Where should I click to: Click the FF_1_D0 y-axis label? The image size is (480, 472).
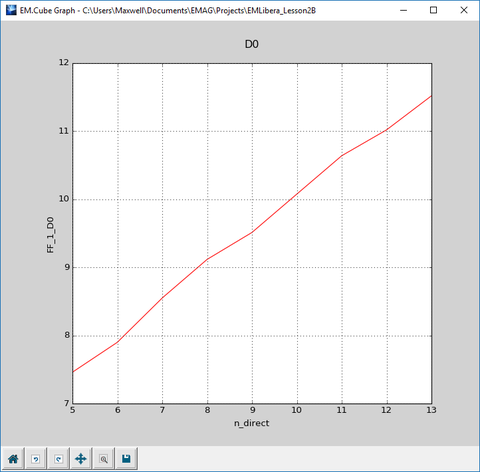click(50, 235)
